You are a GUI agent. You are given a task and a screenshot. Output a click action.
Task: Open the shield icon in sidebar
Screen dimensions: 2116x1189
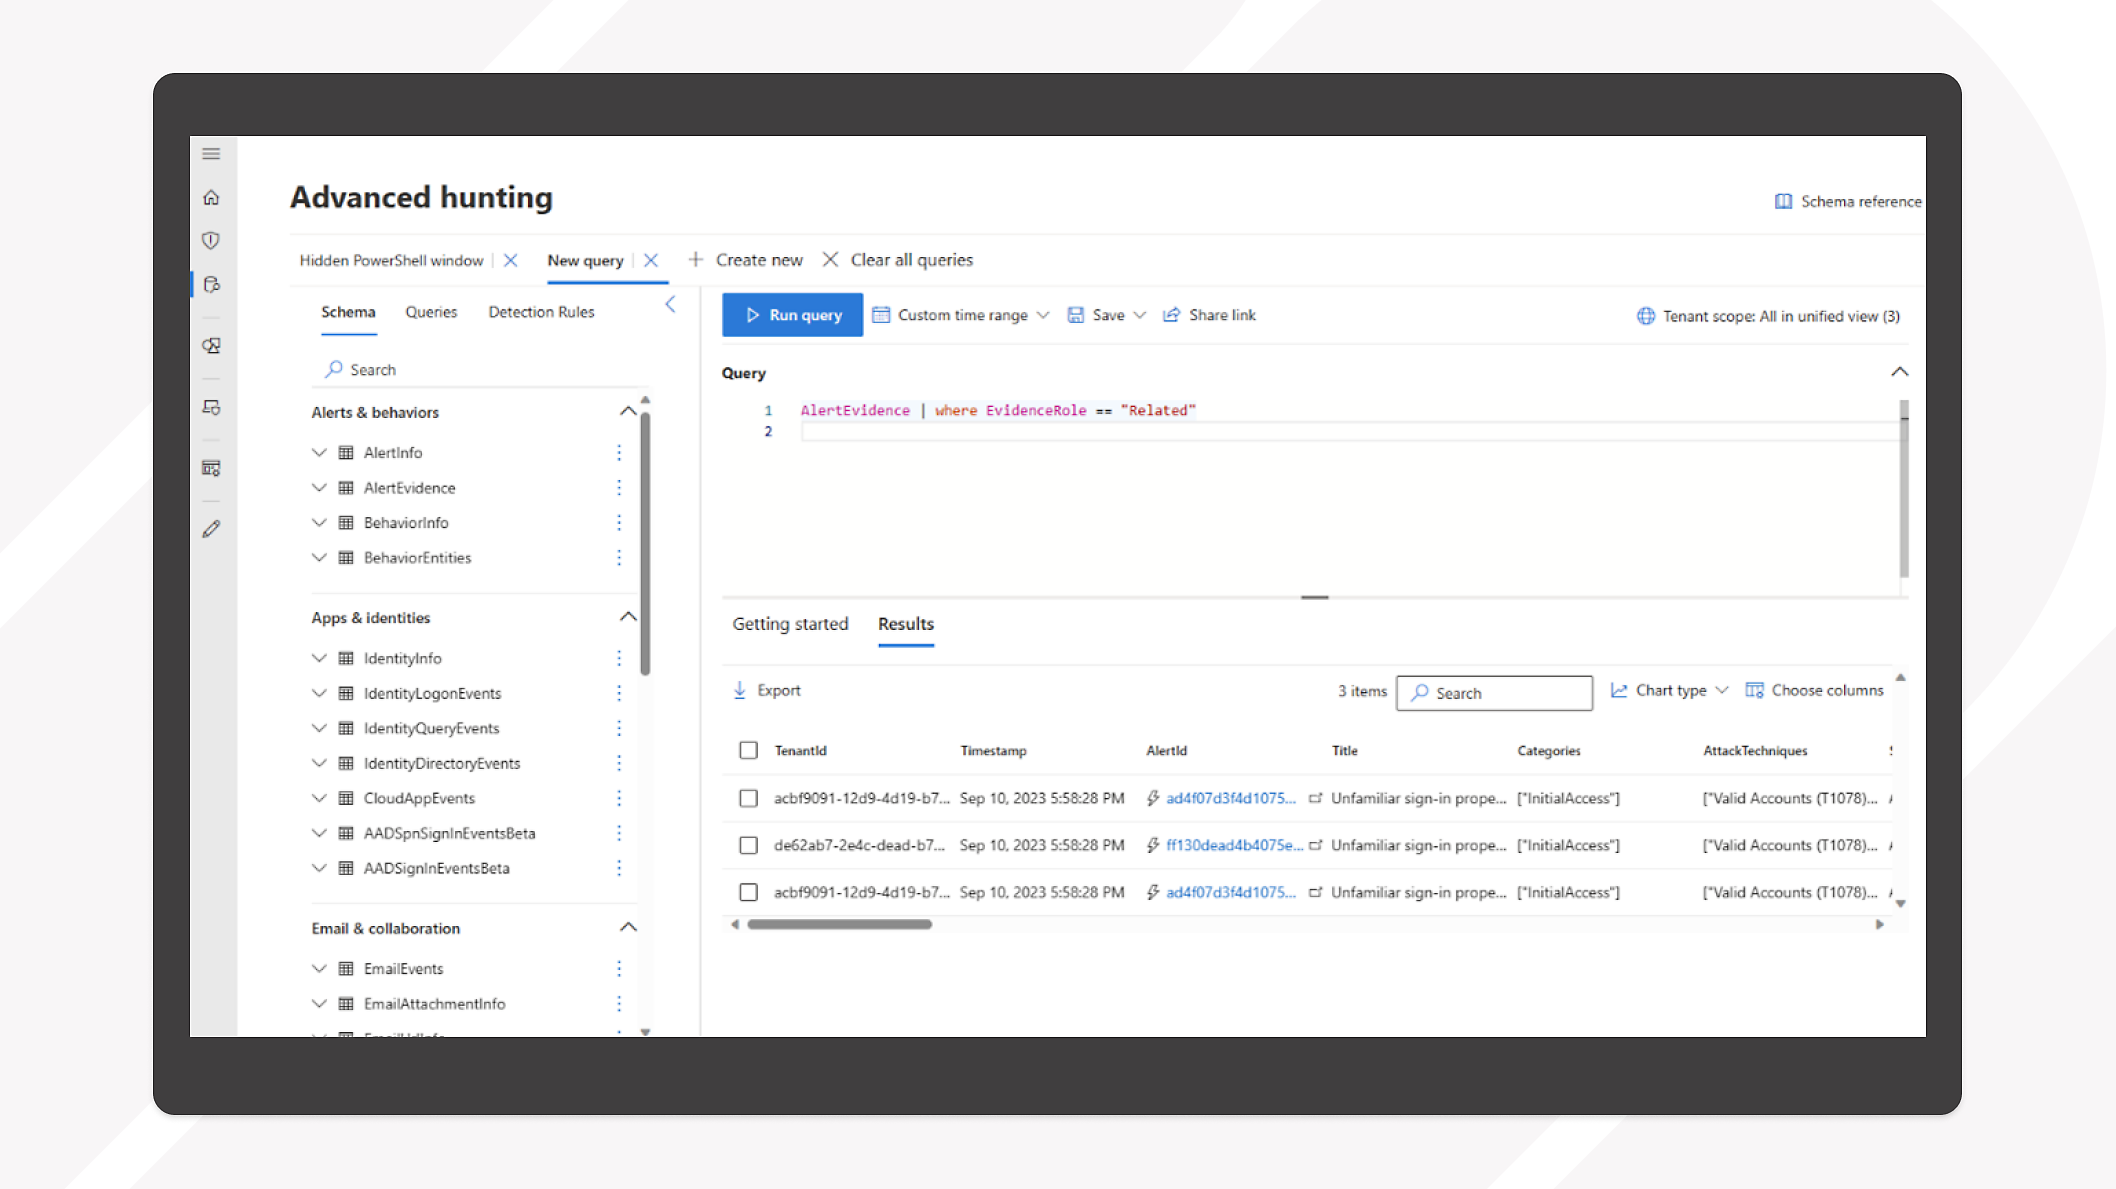pyautogui.click(x=211, y=241)
